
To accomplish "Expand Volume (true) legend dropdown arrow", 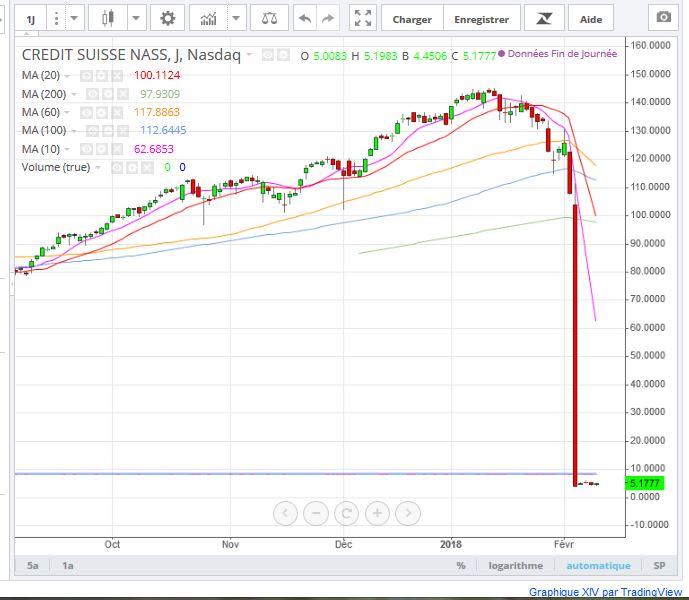I will pos(98,167).
